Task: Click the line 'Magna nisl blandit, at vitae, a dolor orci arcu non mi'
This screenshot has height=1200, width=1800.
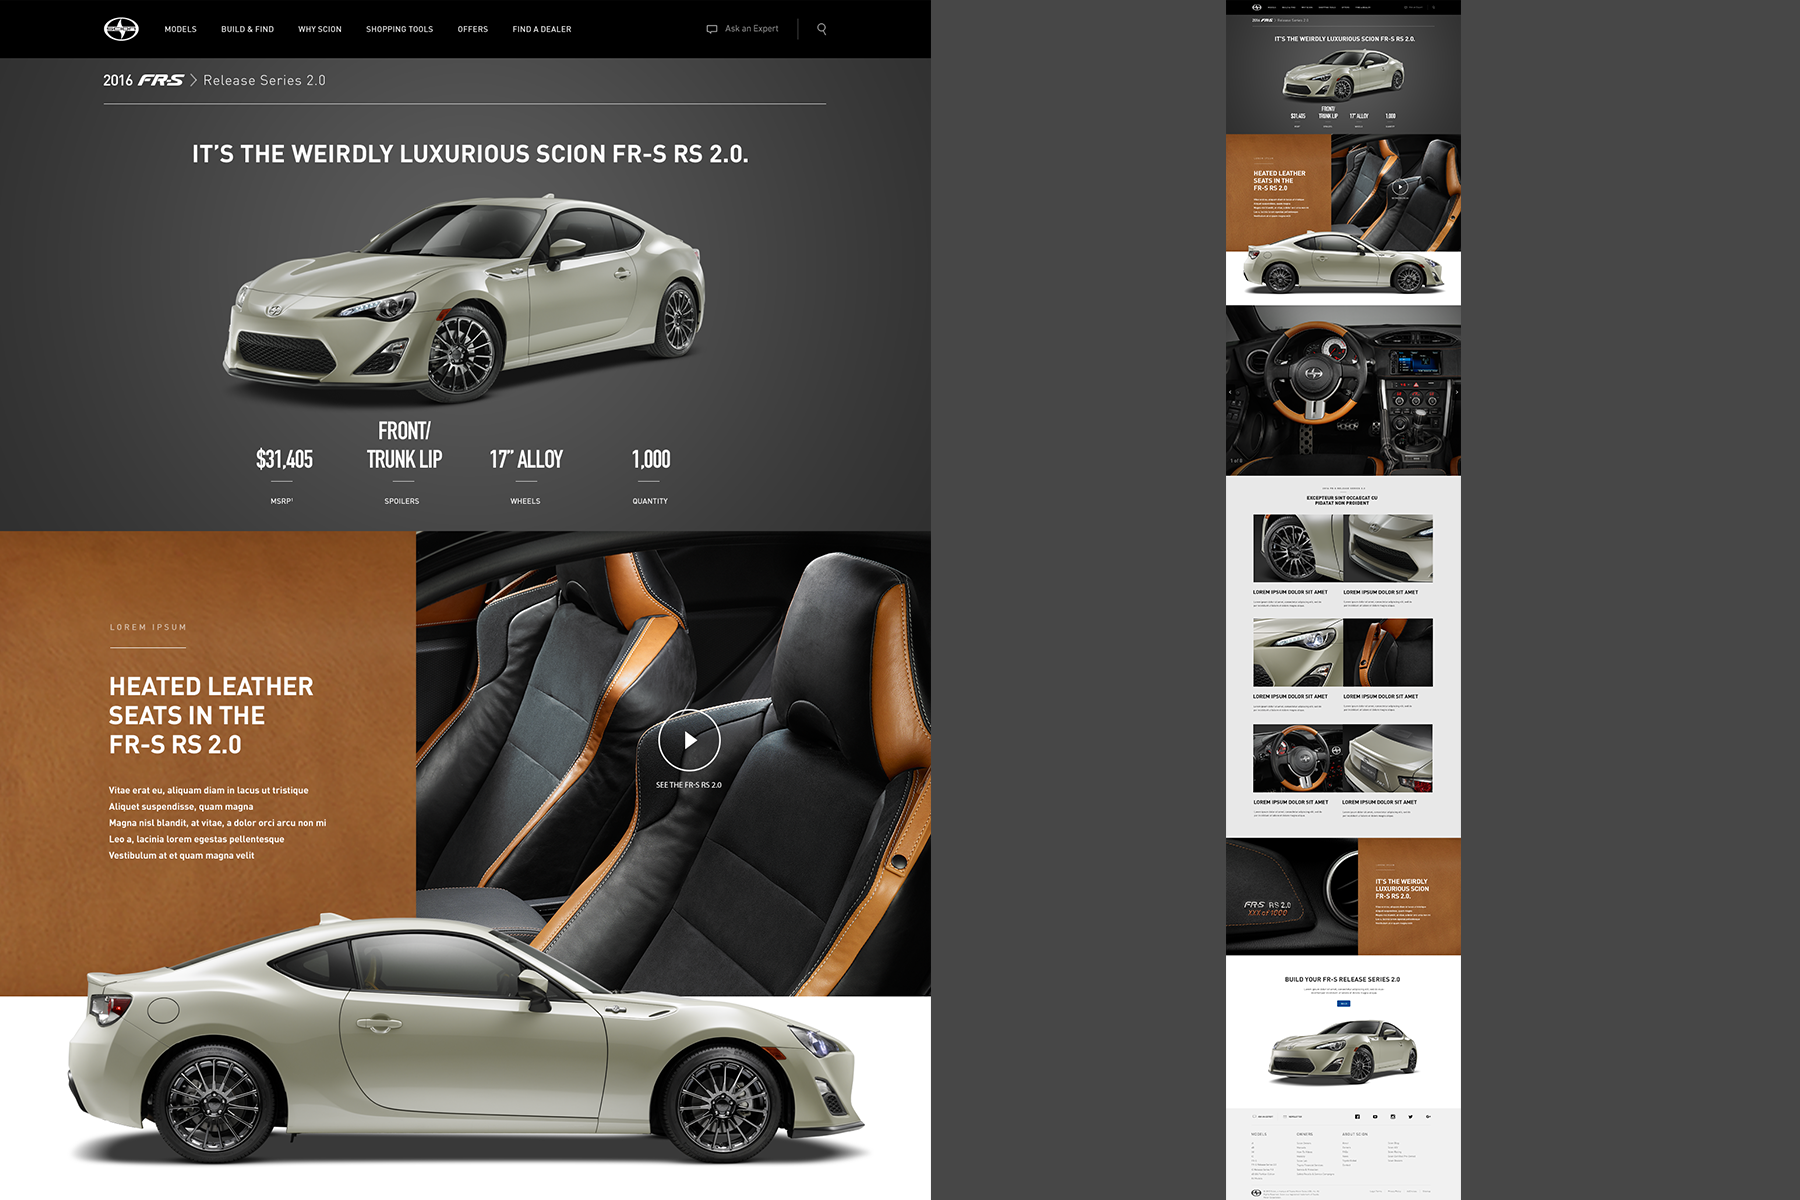Action: [x=217, y=823]
